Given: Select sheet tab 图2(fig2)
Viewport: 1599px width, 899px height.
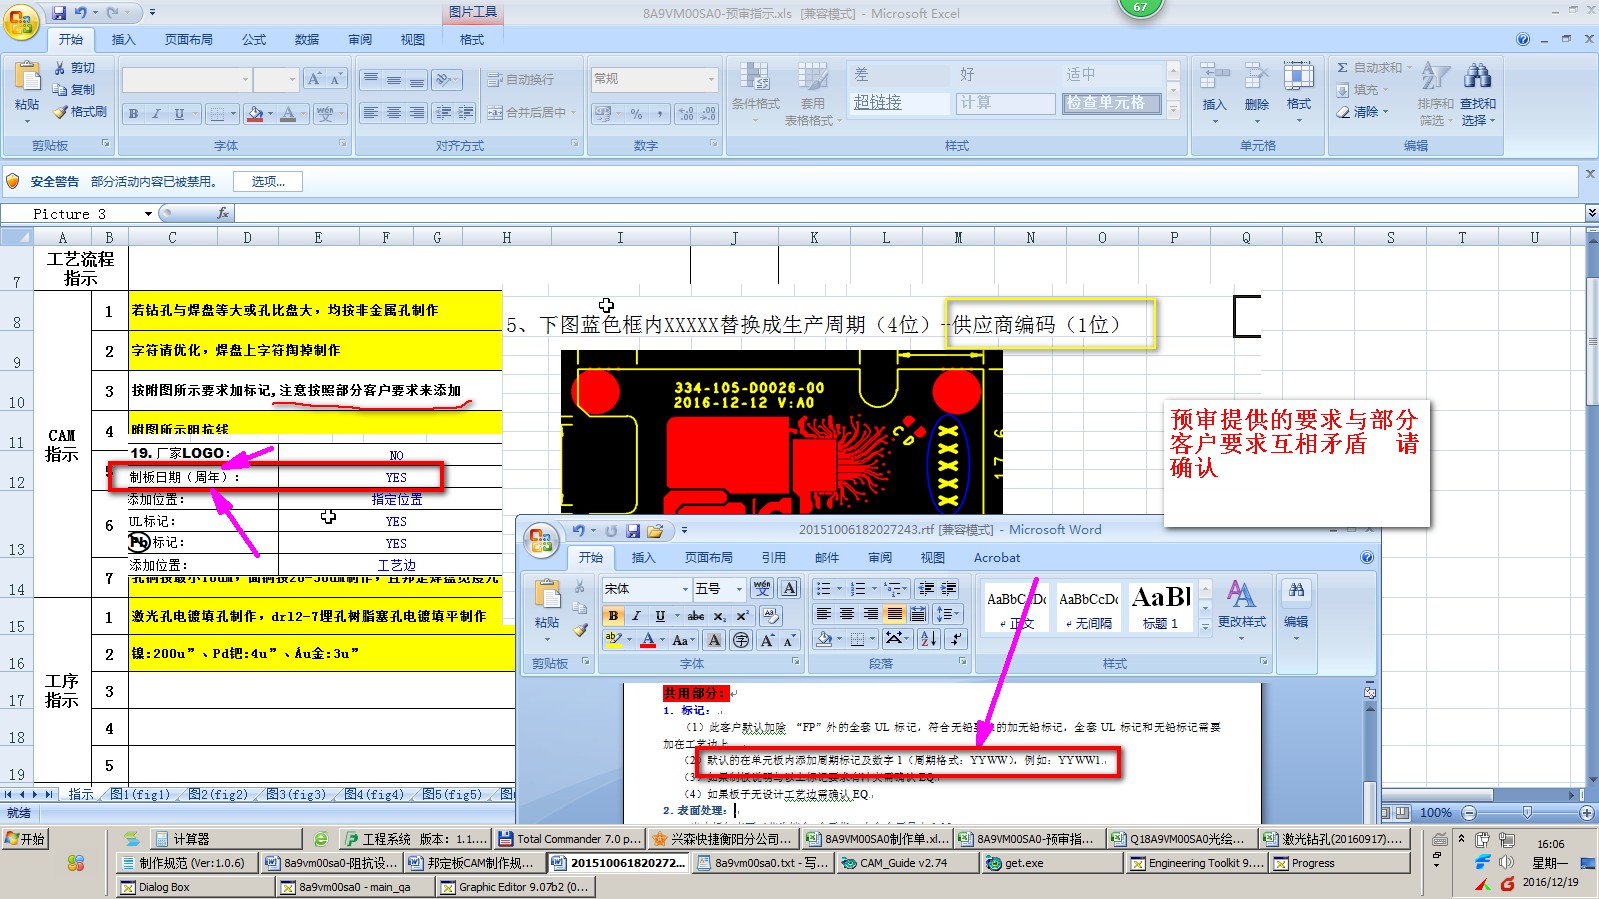Looking at the screenshot, I should (x=218, y=794).
